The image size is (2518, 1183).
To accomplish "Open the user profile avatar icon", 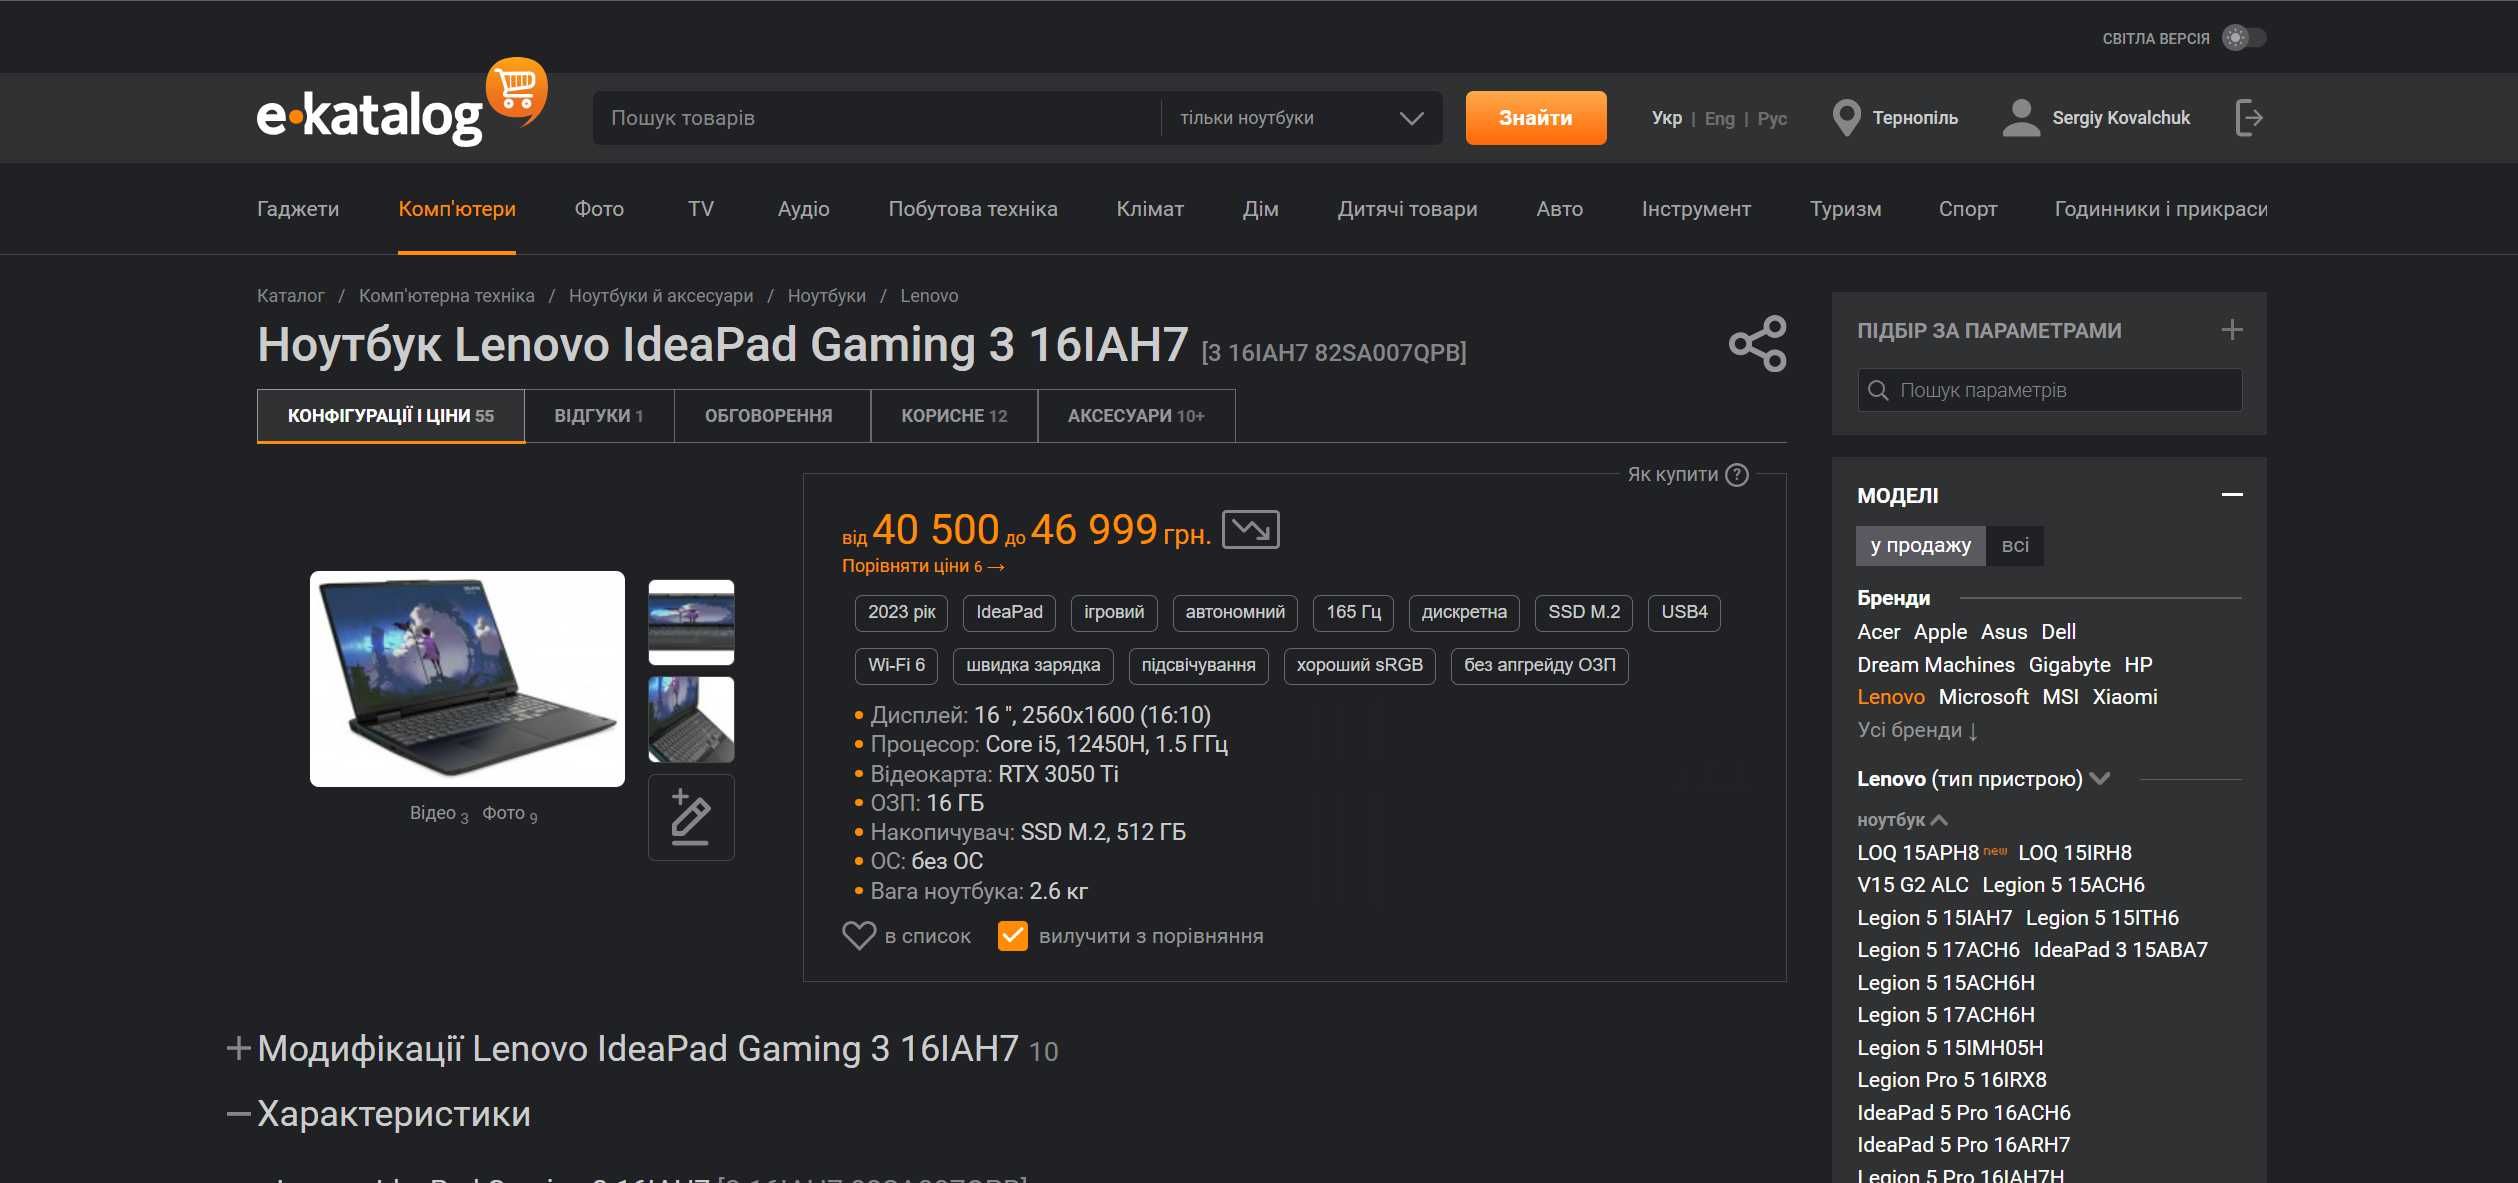I will 2021,118.
